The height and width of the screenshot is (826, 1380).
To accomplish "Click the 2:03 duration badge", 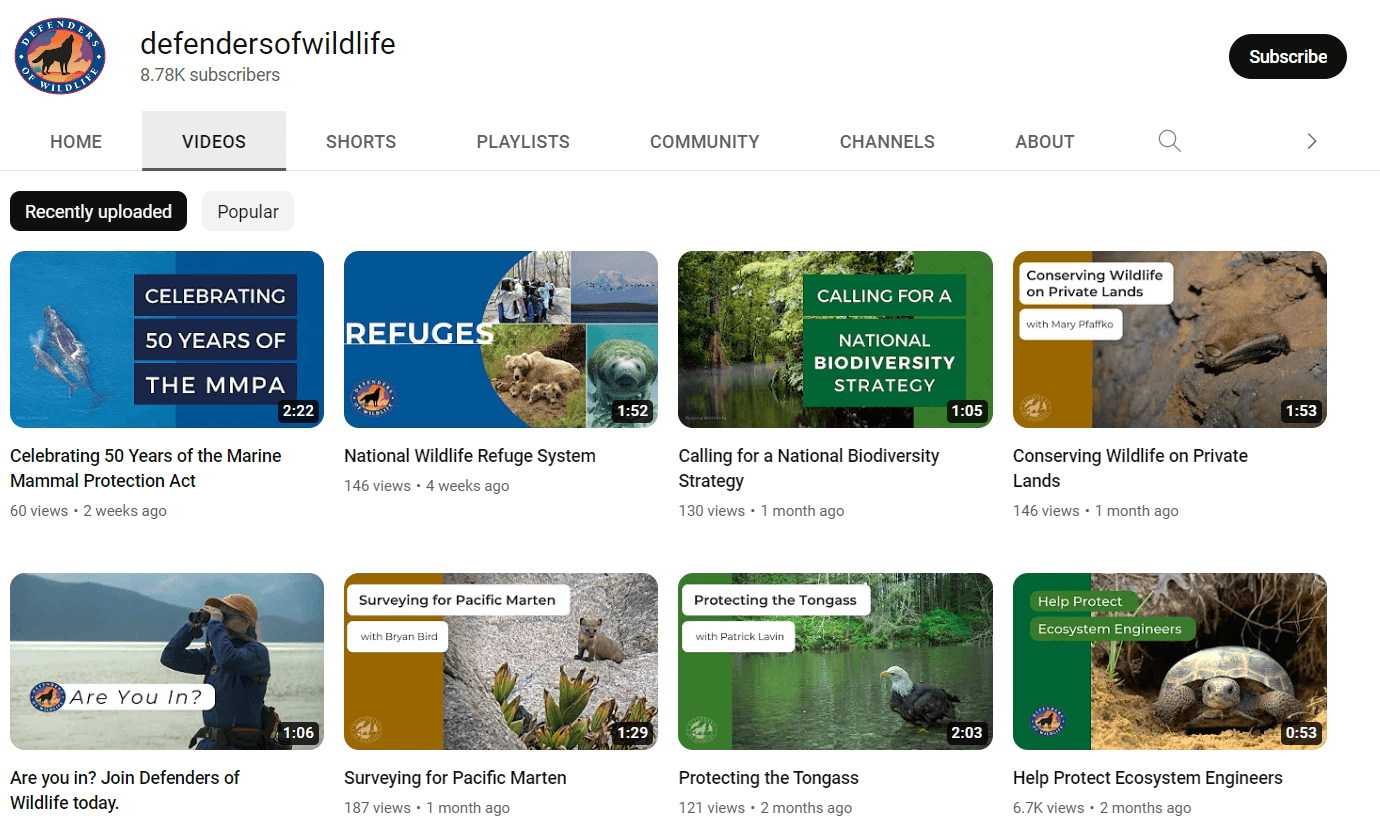I will click(x=967, y=732).
